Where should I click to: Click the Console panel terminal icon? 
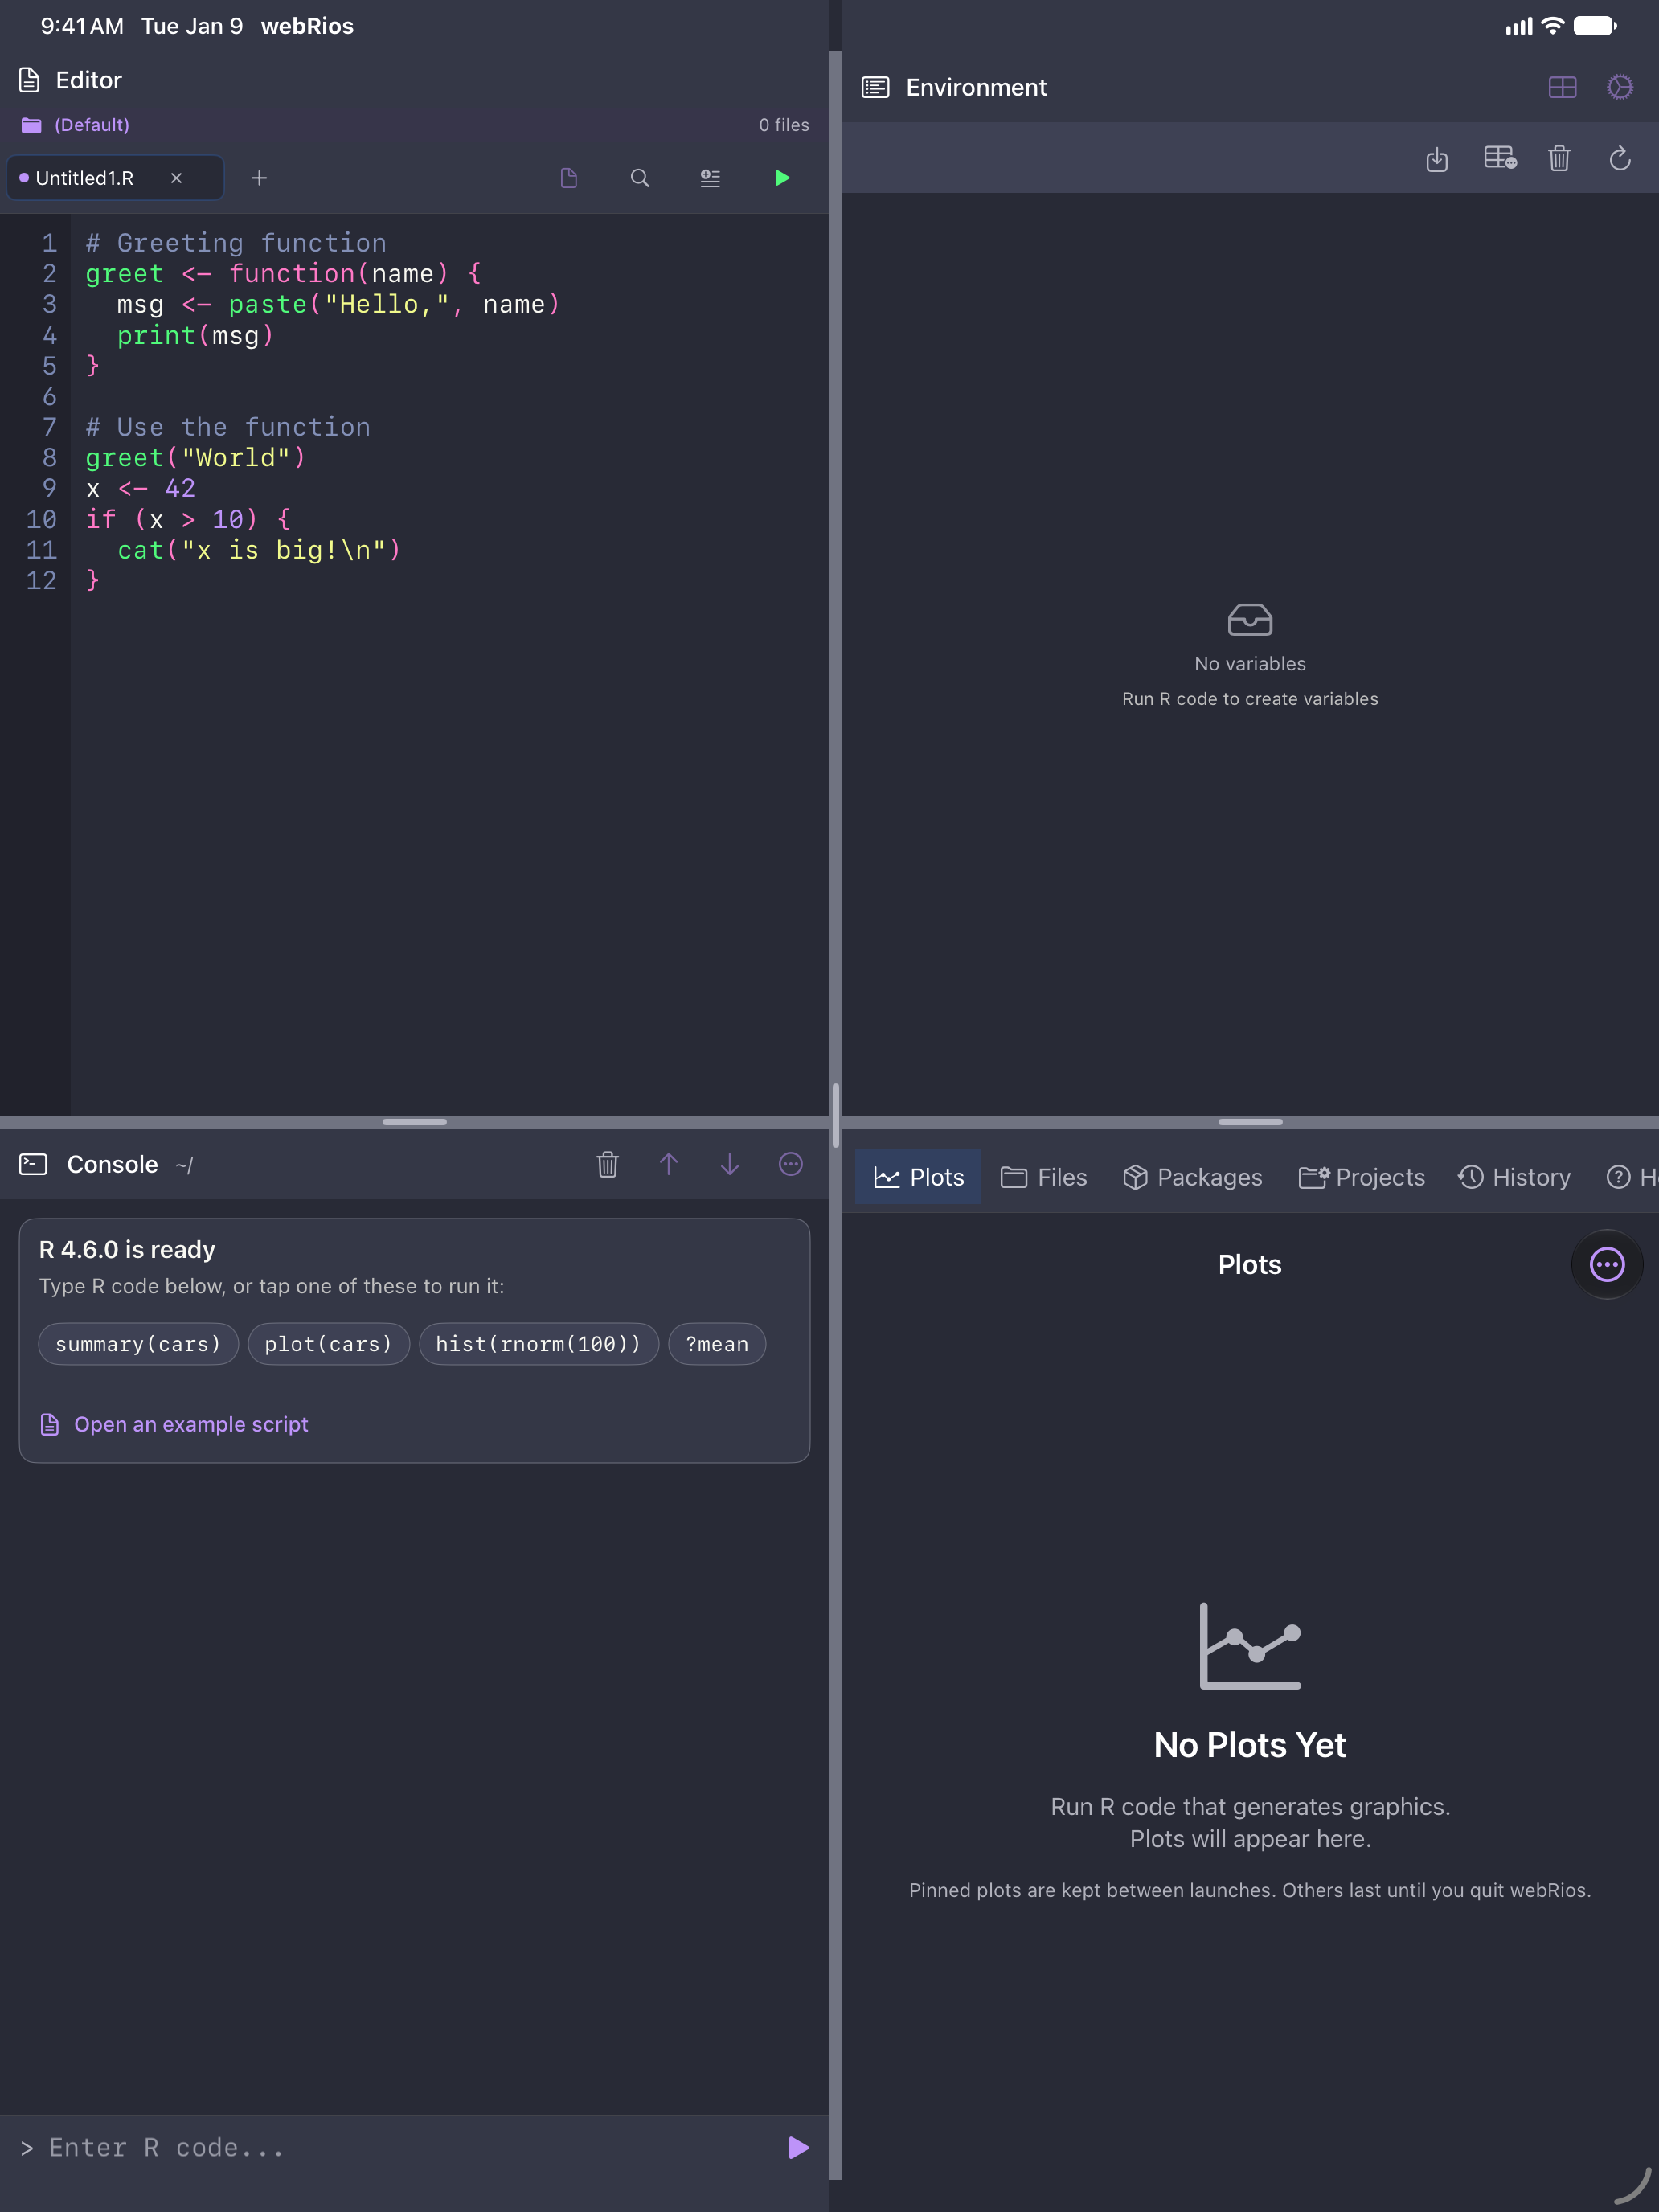pyautogui.click(x=33, y=1164)
